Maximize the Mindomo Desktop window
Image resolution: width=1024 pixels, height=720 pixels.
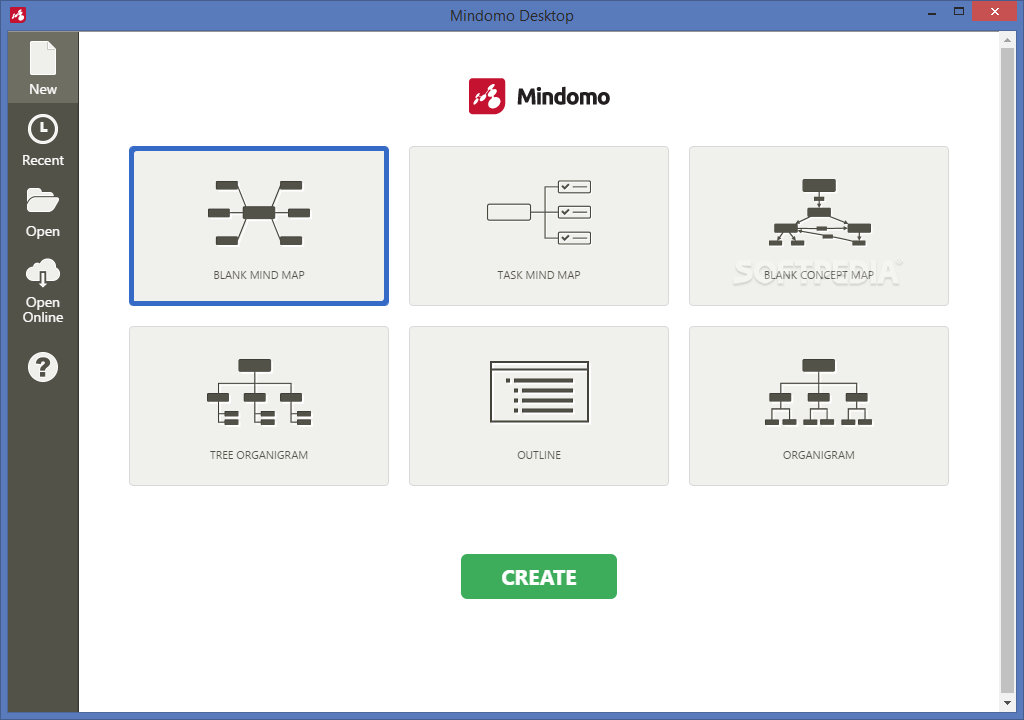coord(959,11)
